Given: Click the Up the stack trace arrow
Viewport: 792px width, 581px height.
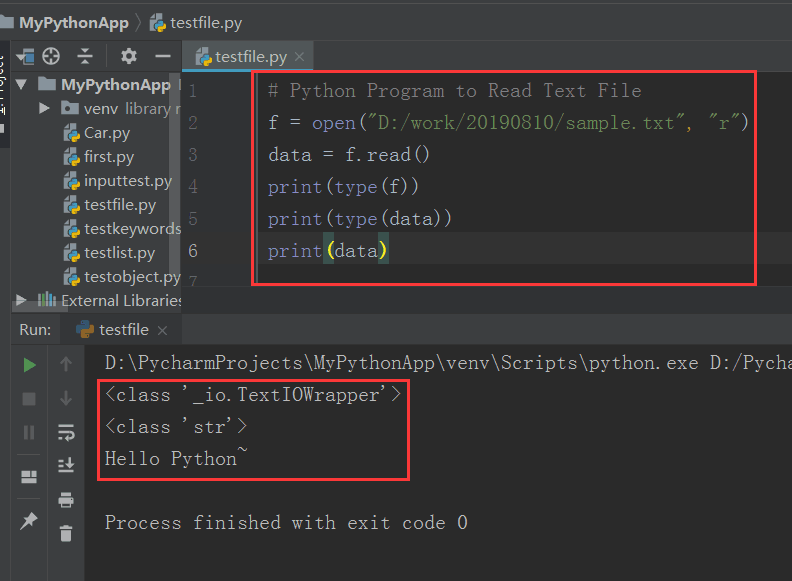Looking at the screenshot, I should click(x=66, y=364).
